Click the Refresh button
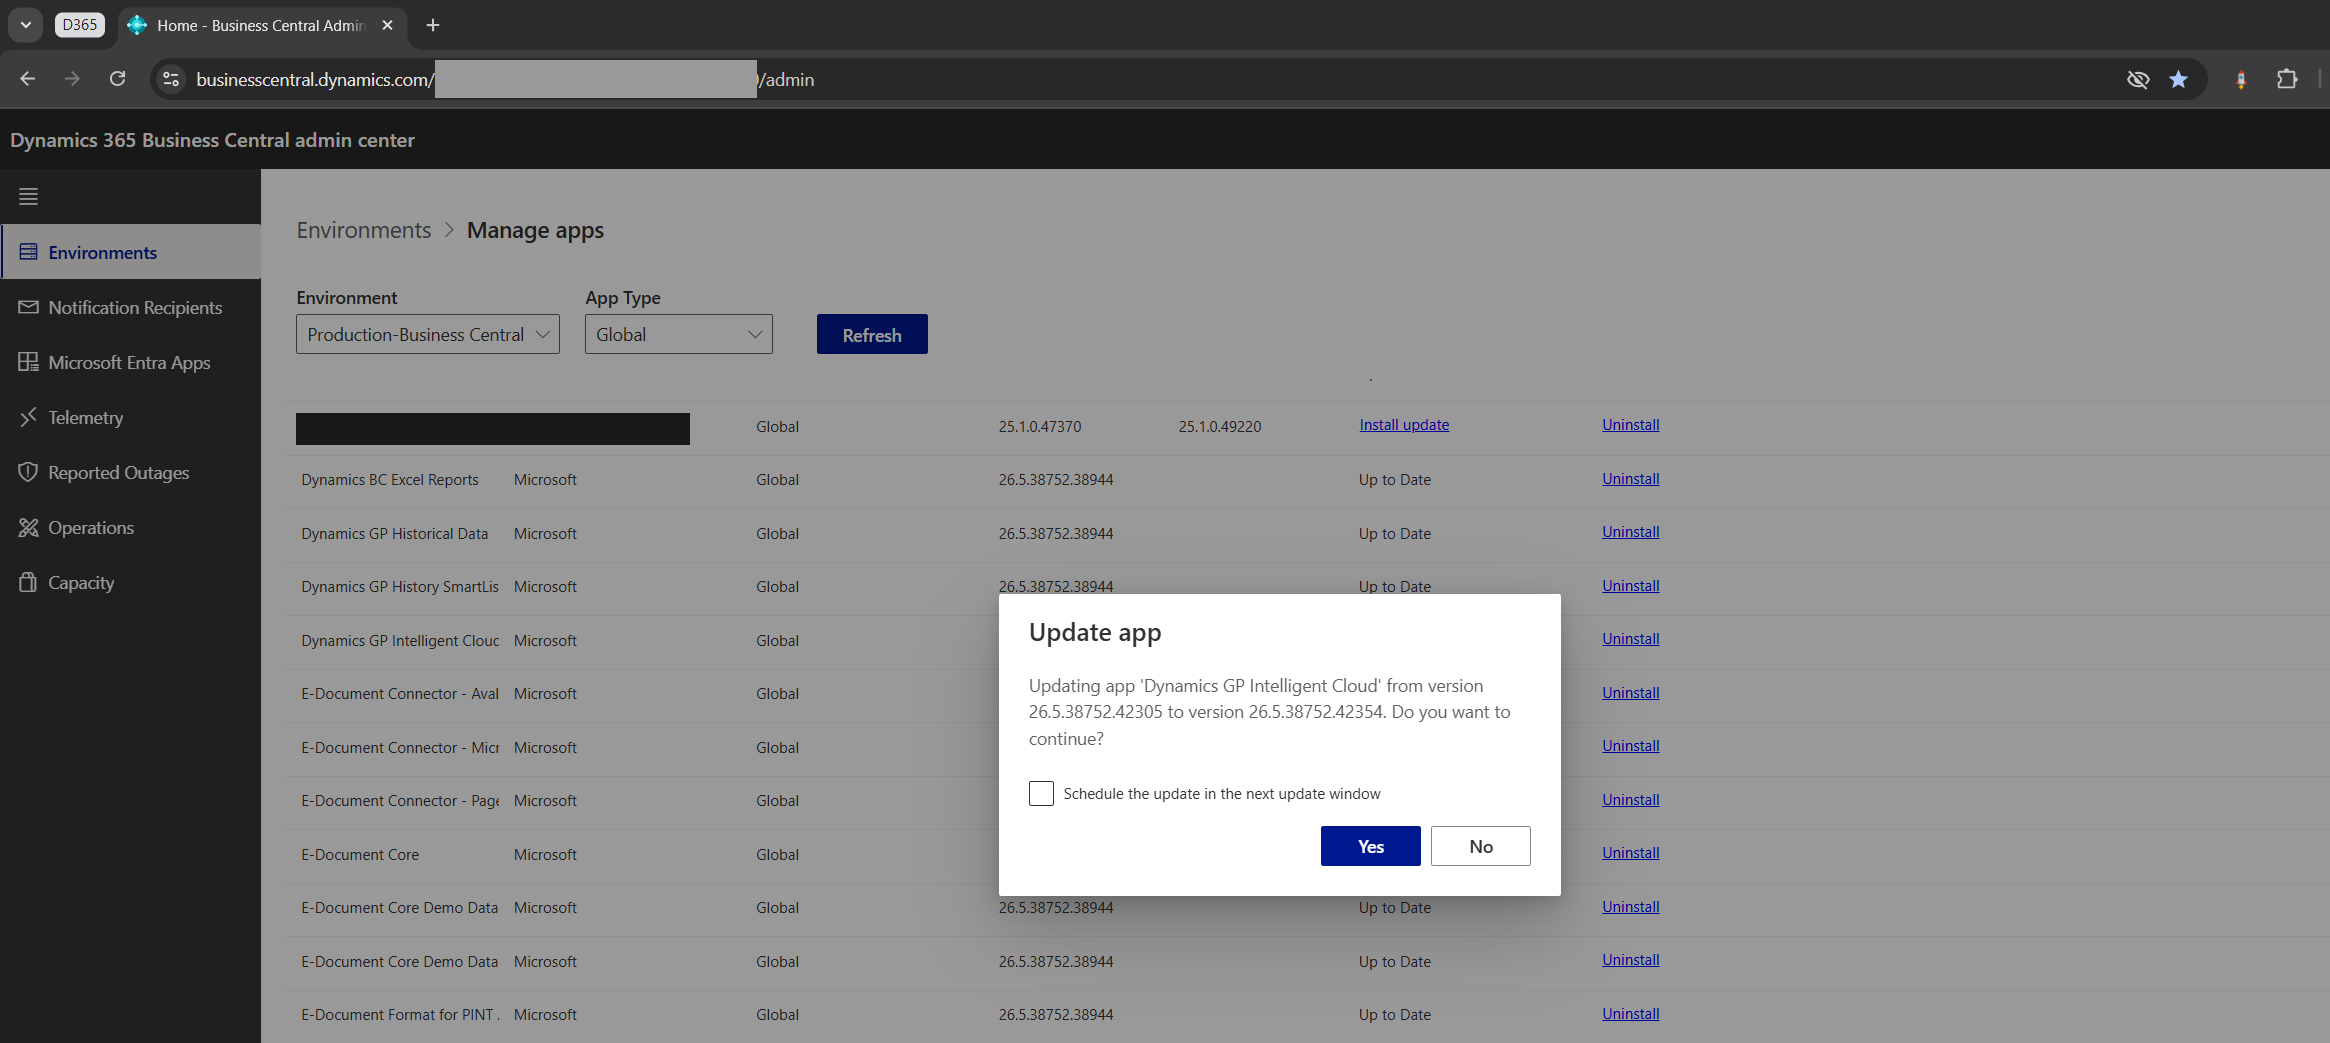Screen dimensions: 2330x1043 click(x=872, y=334)
